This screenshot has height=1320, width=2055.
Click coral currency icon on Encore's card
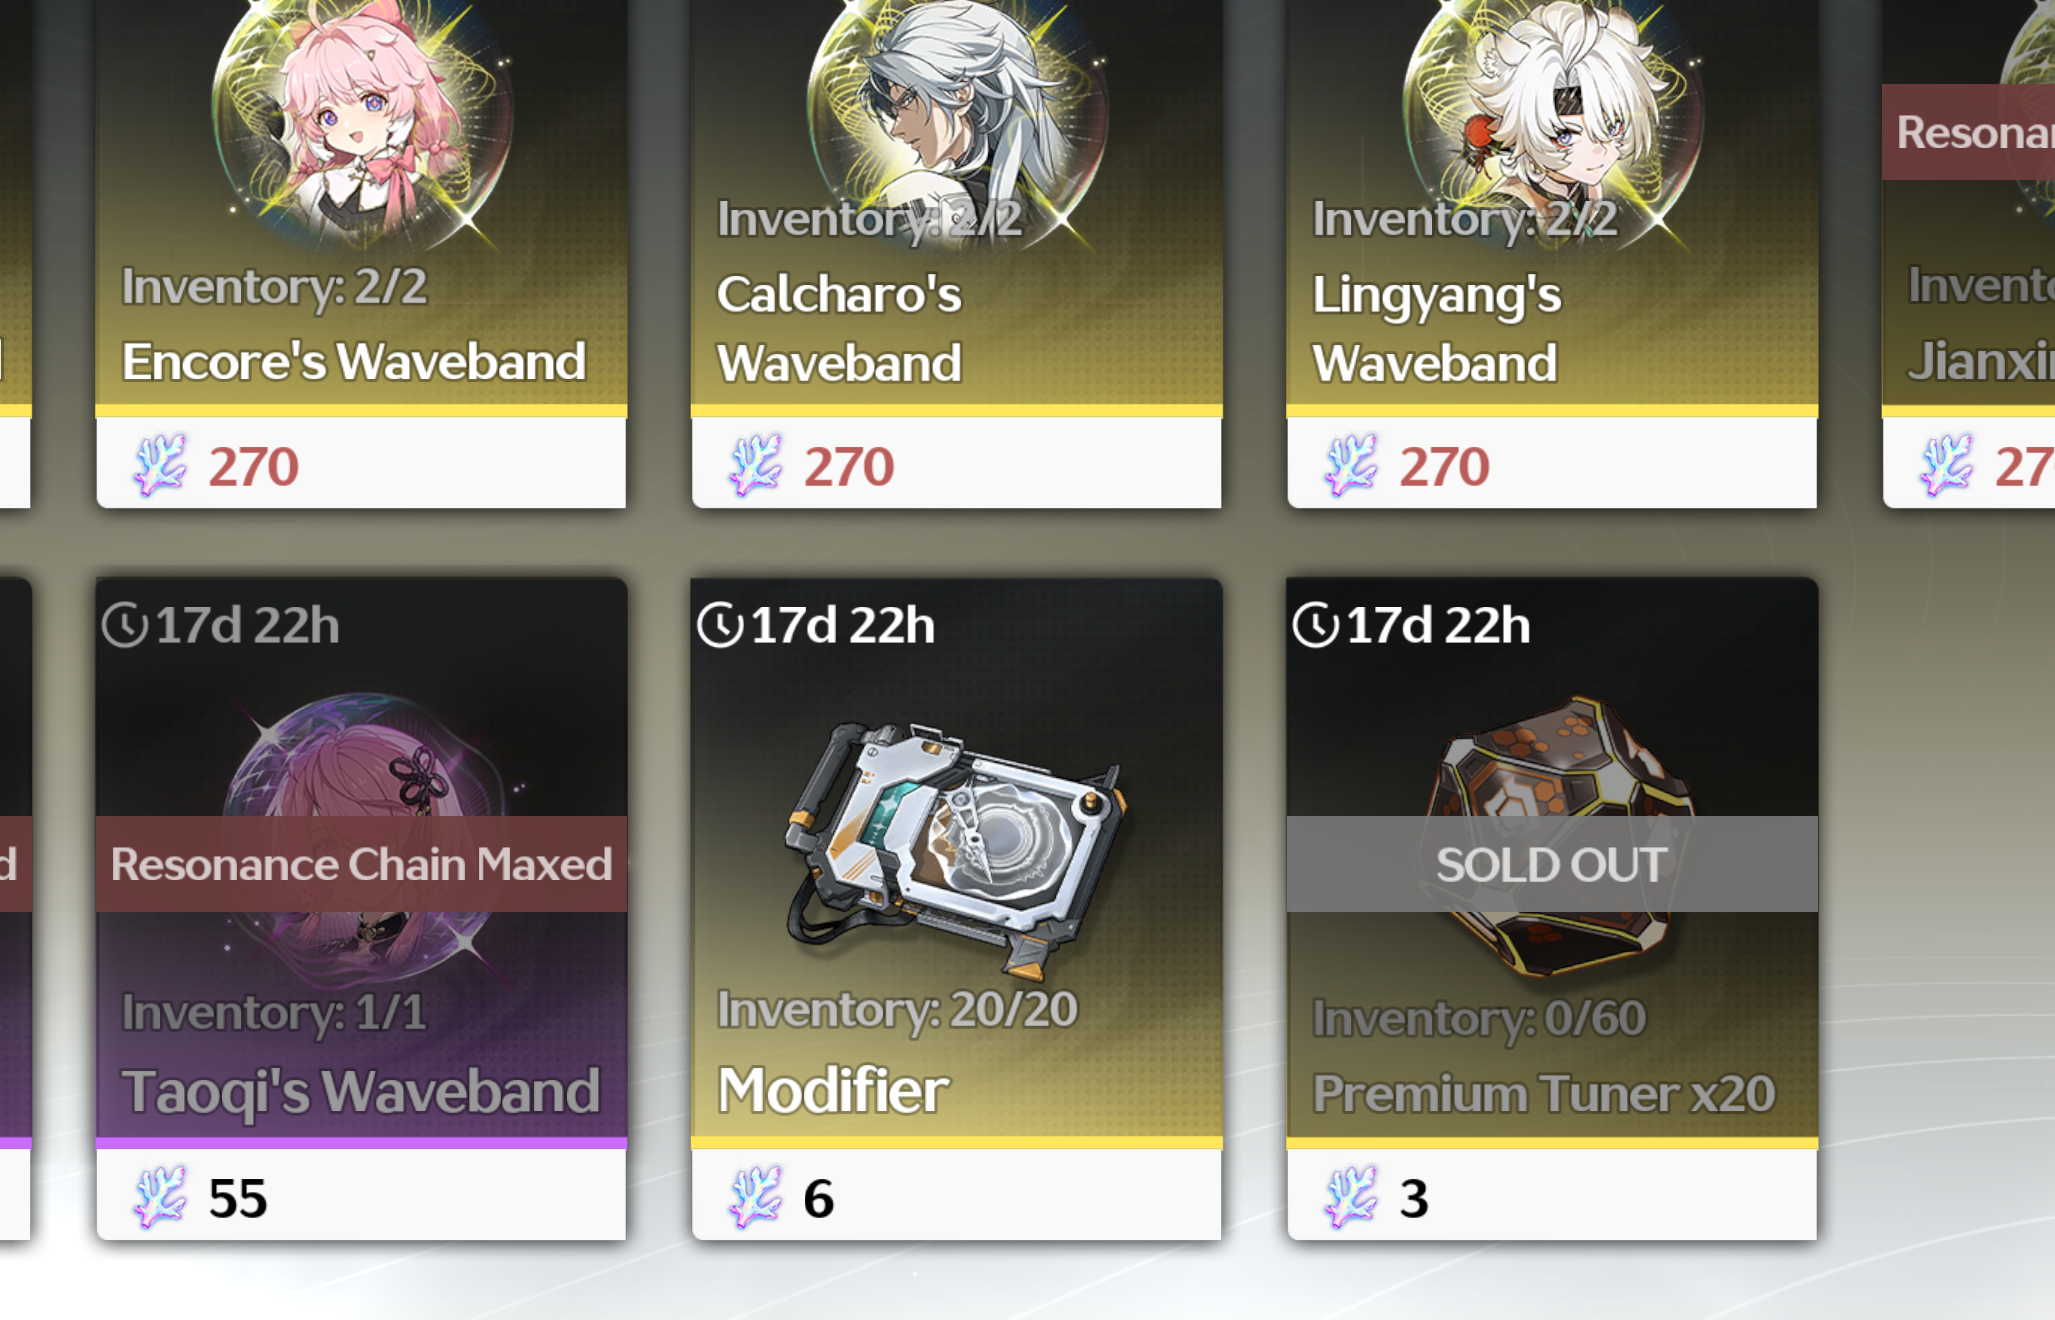(x=160, y=465)
